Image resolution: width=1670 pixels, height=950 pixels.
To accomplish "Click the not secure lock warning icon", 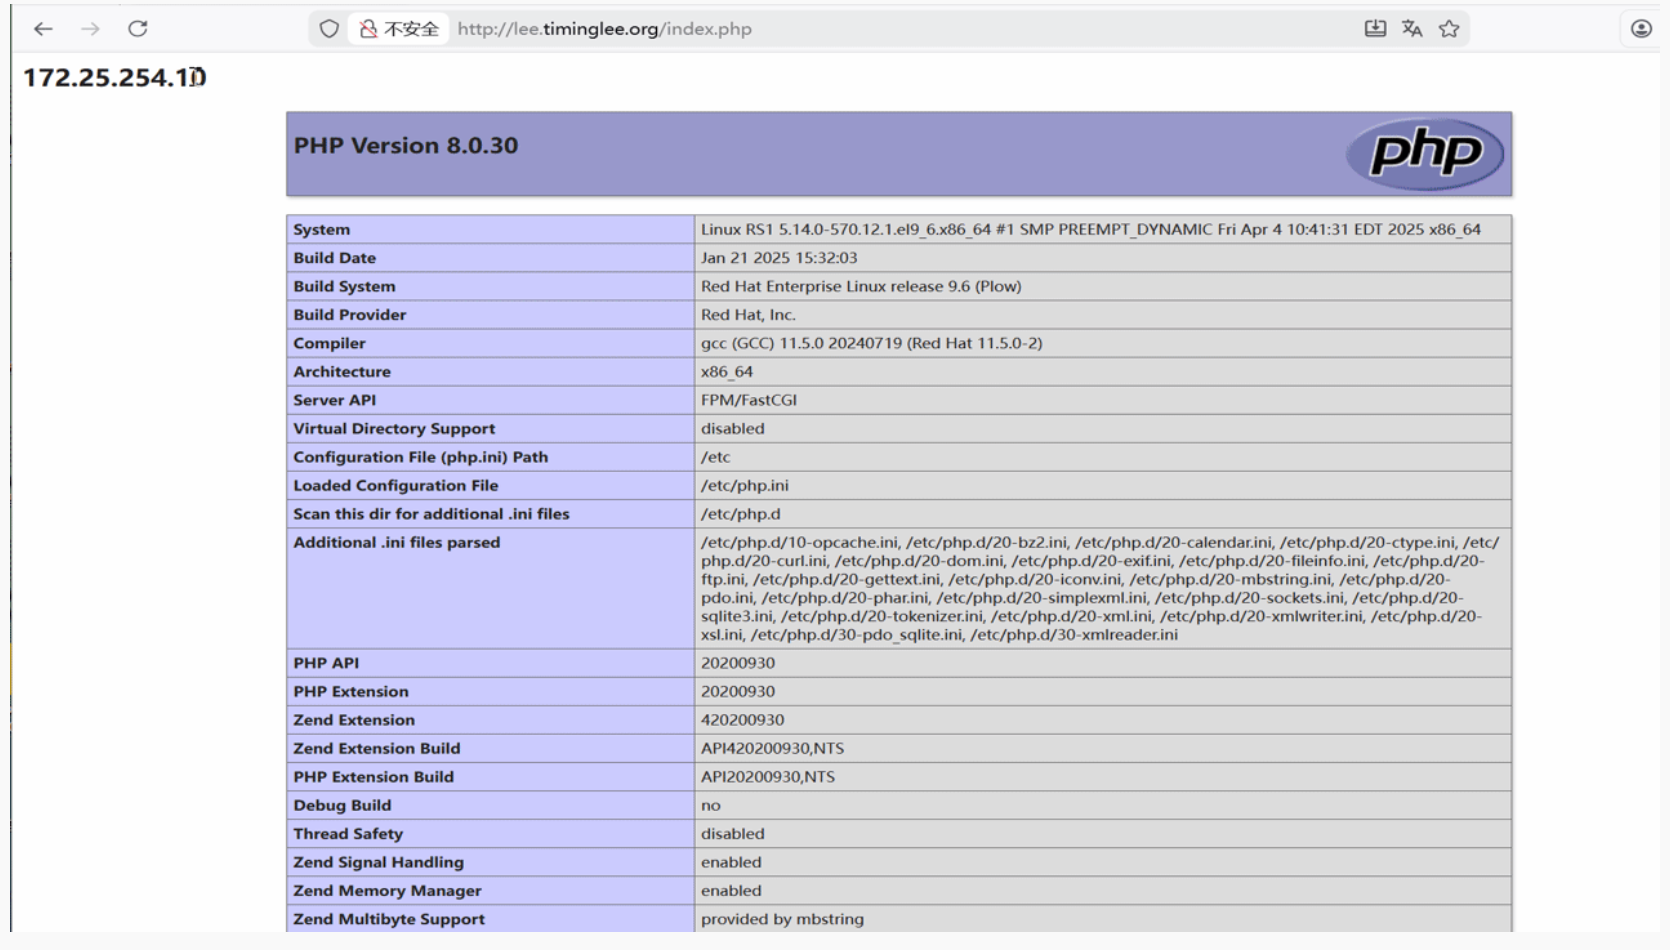I will [368, 29].
